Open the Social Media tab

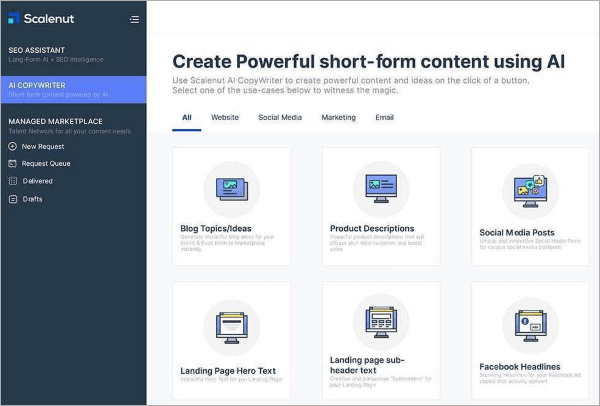coord(280,117)
